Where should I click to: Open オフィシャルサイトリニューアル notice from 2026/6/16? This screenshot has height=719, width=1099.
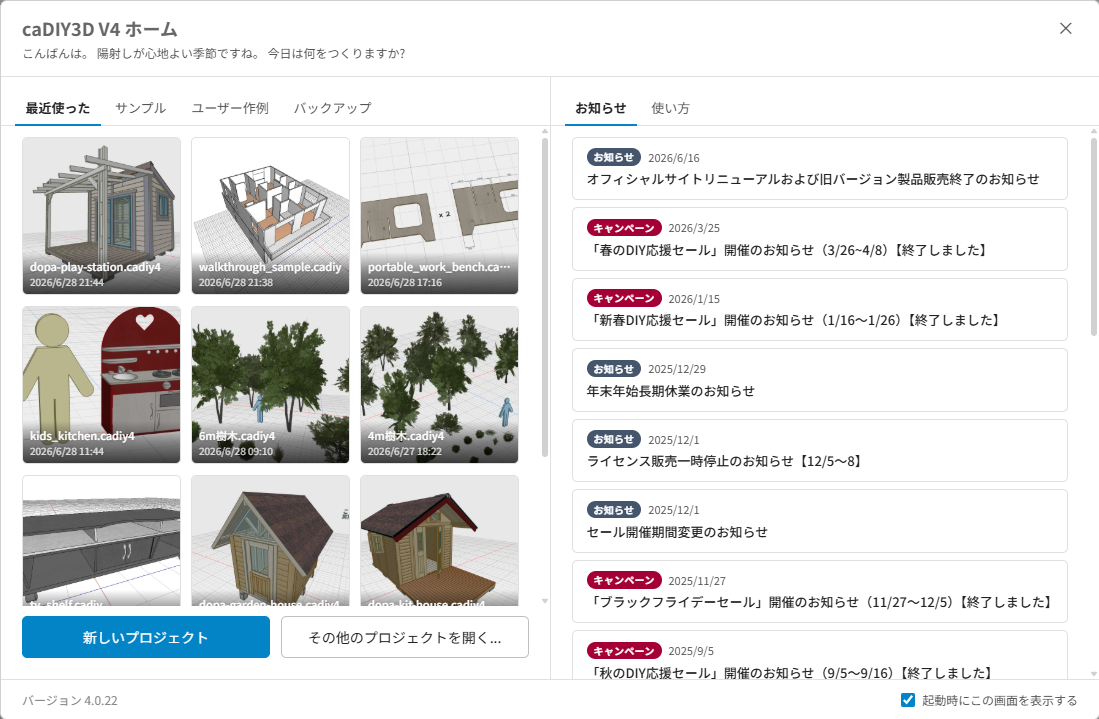click(819, 169)
